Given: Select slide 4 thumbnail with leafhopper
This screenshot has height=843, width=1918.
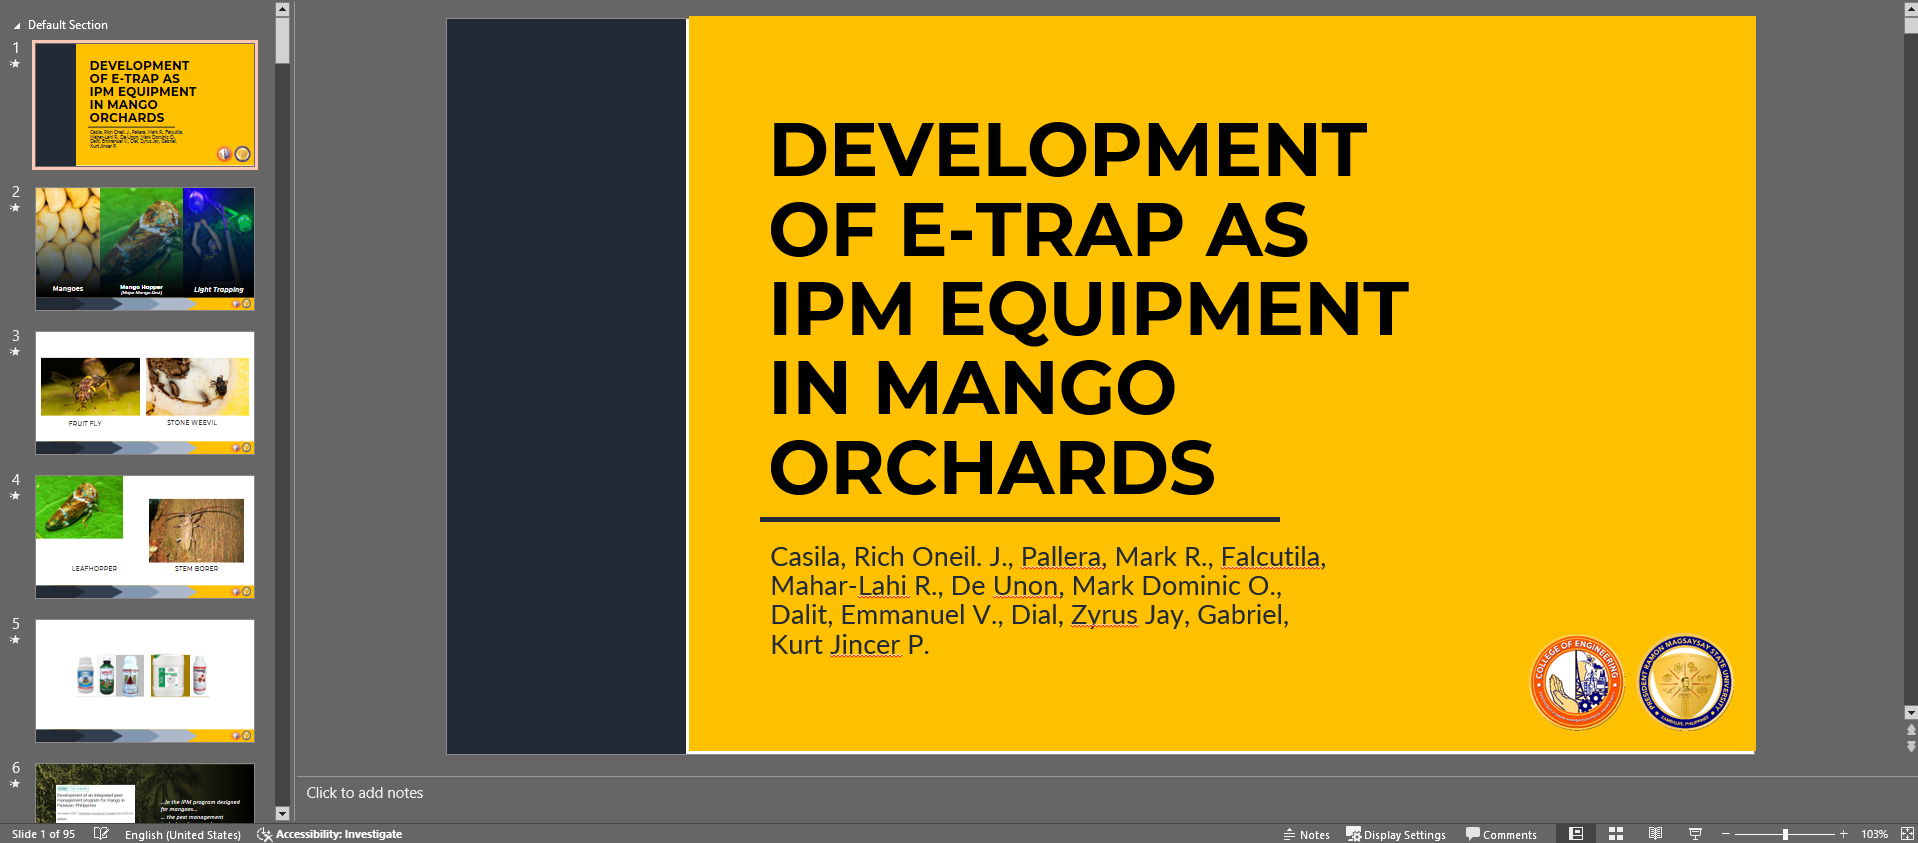Looking at the screenshot, I should point(145,536).
